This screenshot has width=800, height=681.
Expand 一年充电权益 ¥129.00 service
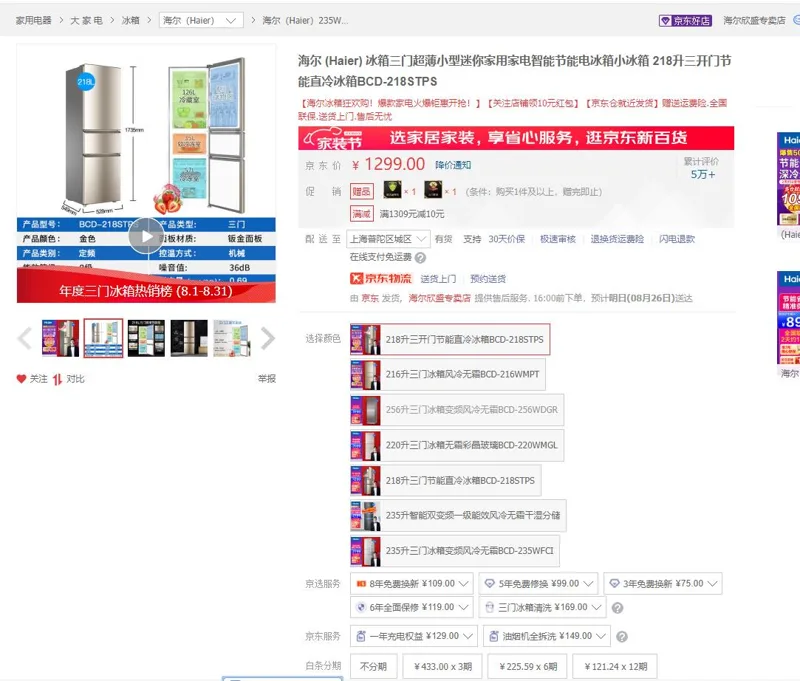point(414,636)
